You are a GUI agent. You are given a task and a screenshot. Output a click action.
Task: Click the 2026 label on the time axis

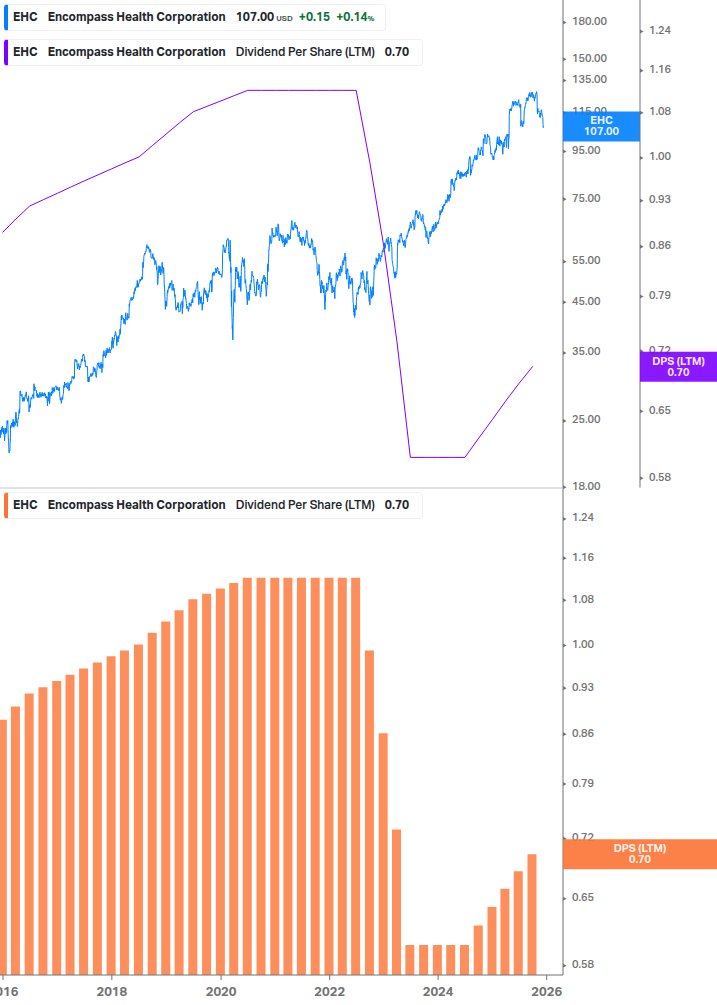(x=547, y=992)
